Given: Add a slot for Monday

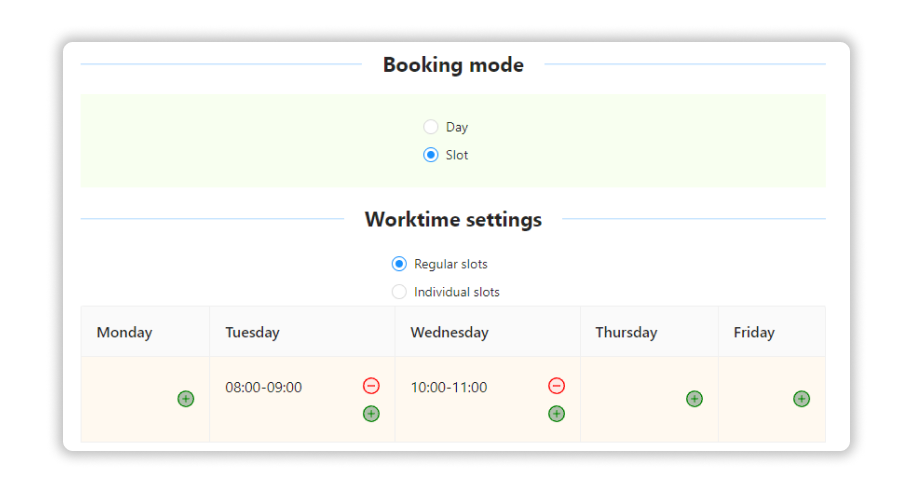Looking at the screenshot, I should tap(185, 399).
